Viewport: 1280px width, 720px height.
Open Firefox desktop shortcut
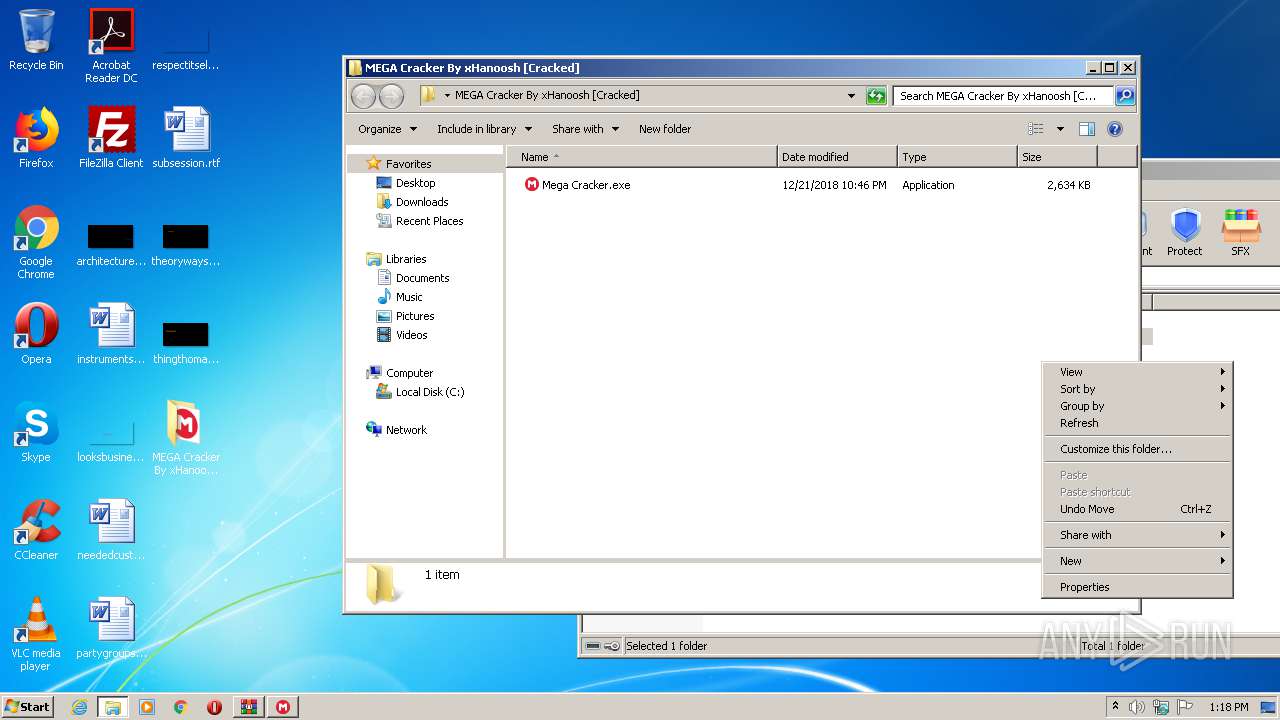point(36,138)
